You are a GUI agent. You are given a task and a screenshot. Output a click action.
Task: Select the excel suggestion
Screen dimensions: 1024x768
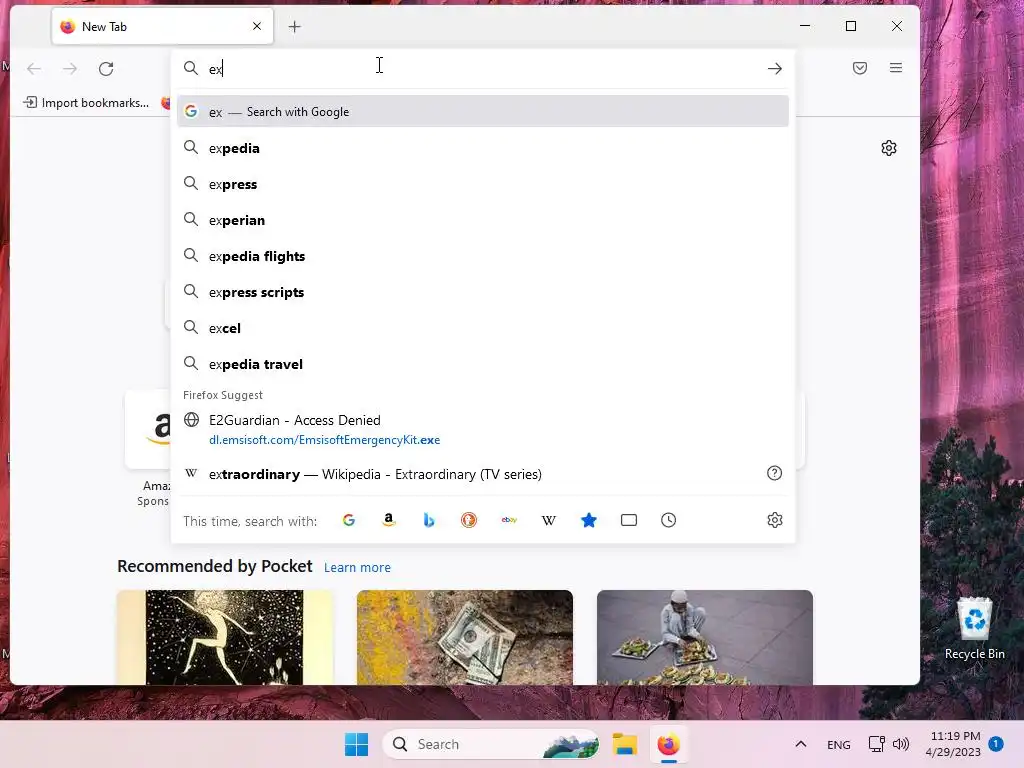pyautogui.click(x=483, y=328)
